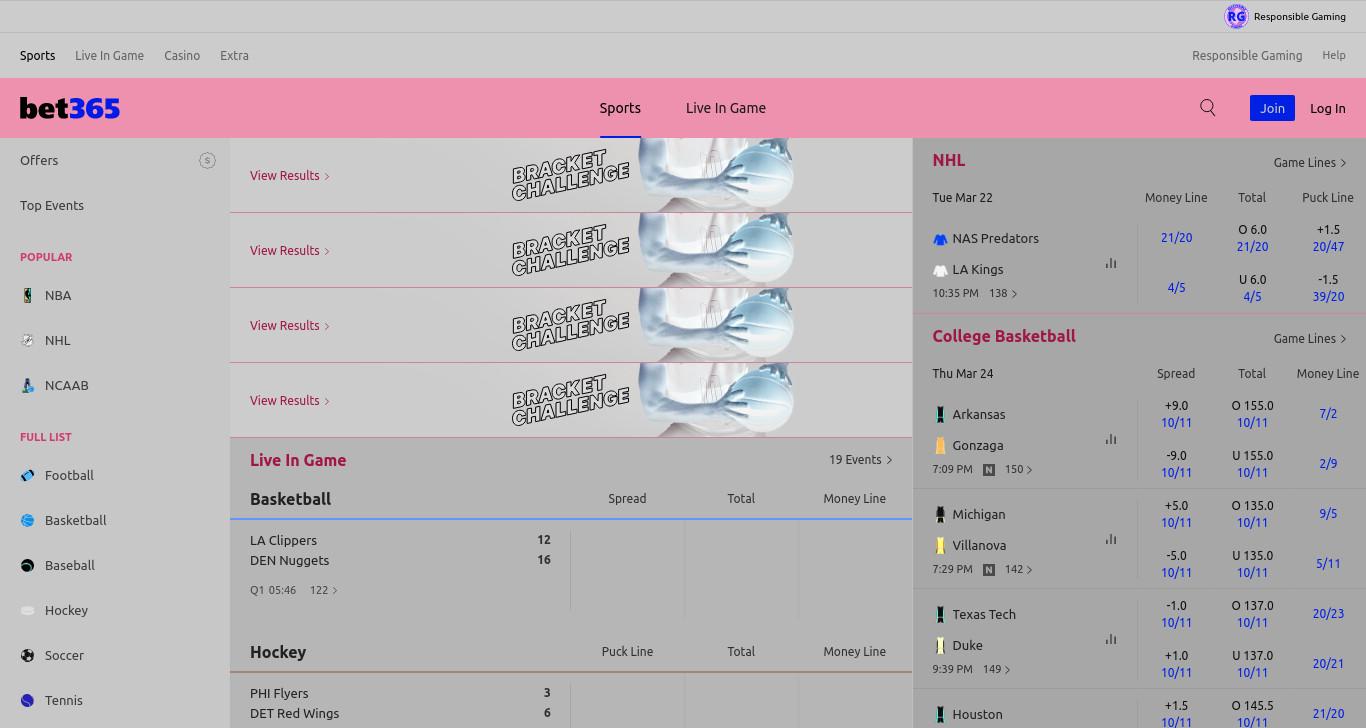This screenshot has width=1366, height=728.
Task: Expand NHL Game Lines
Action: pyautogui.click(x=1310, y=162)
